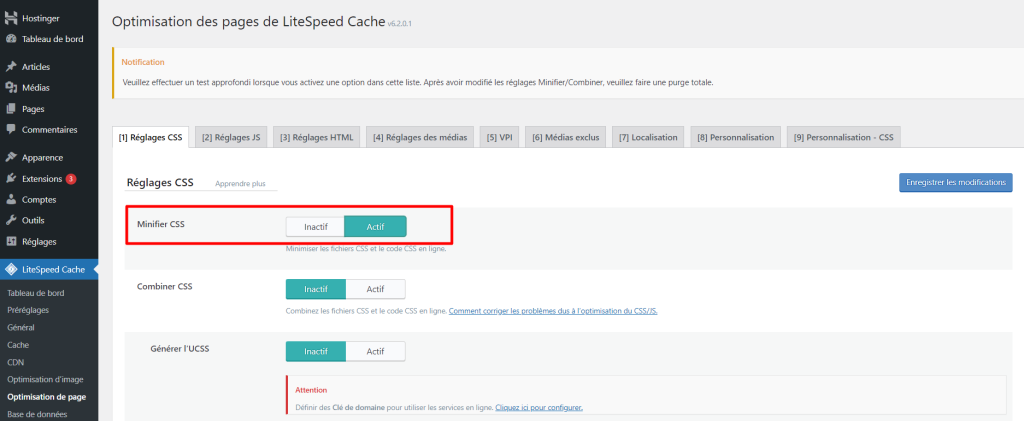This screenshot has width=1024, height=421.
Task: Open the [3] Réglages HTML tab
Action: 317,138
